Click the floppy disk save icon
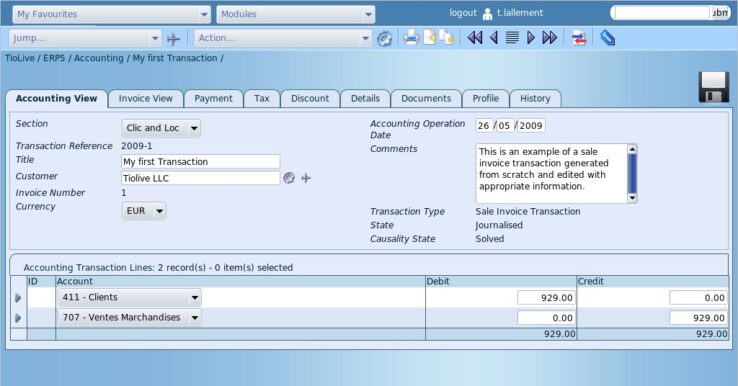 pos(714,87)
